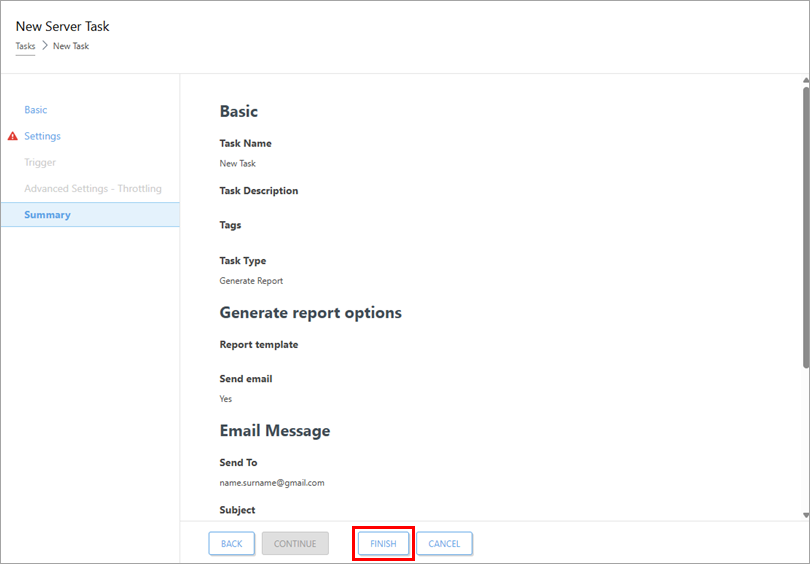Click the 'Task Type' label
Image resolution: width=810 pixels, height=564 pixels.
[243, 261]
